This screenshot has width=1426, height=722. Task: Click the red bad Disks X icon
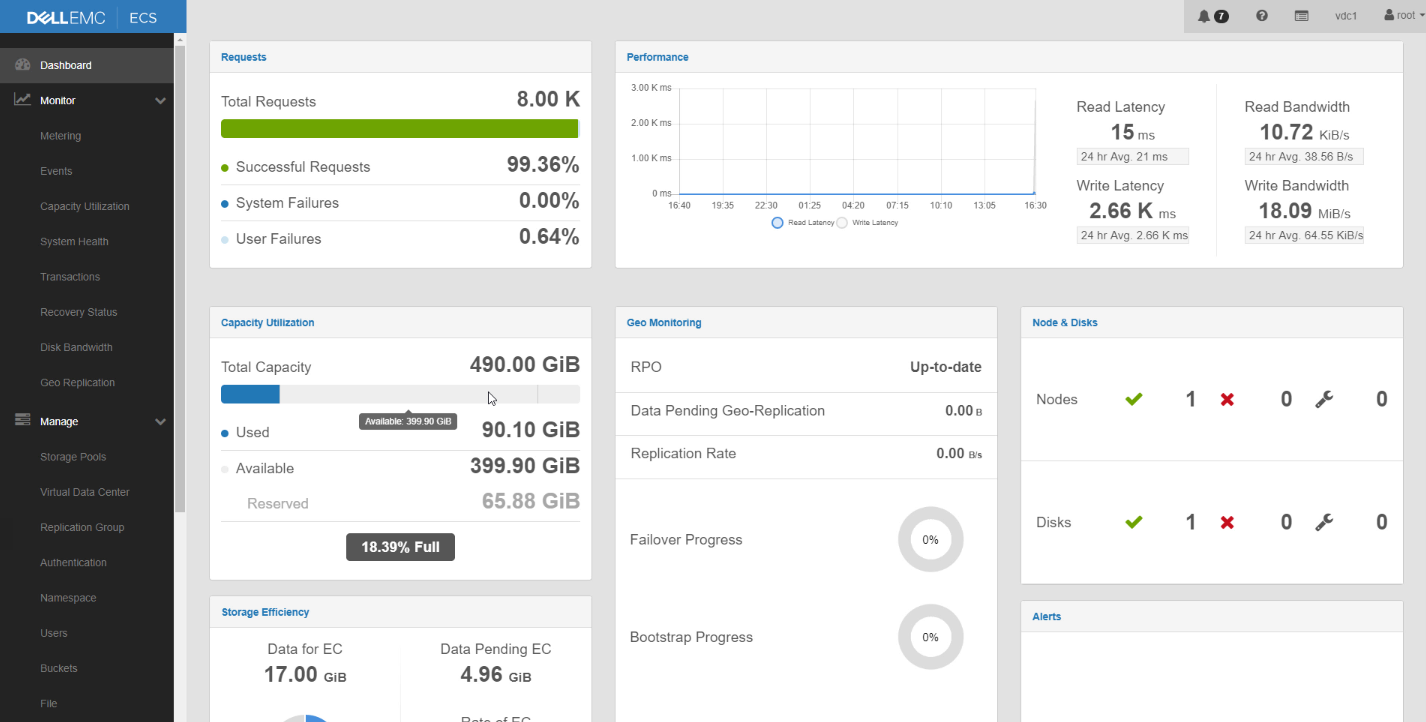click(x=1227, y=522)
